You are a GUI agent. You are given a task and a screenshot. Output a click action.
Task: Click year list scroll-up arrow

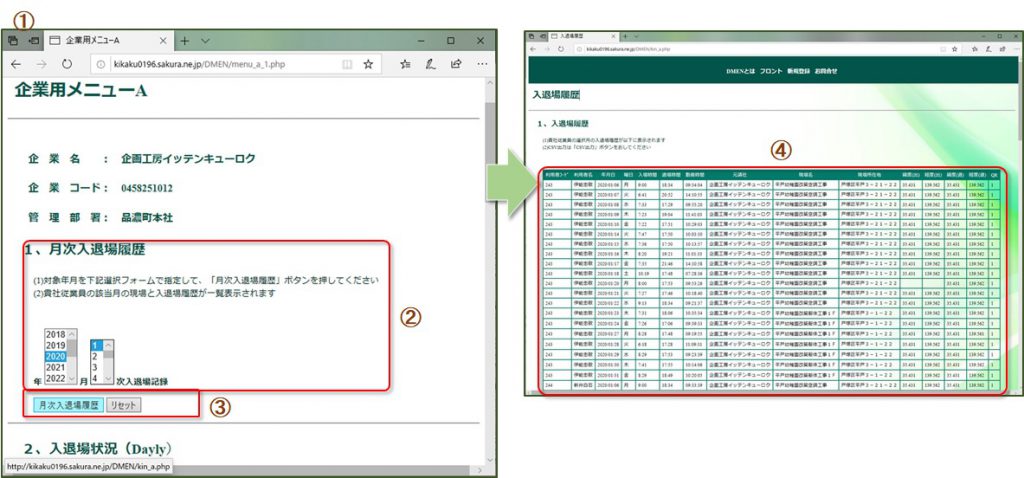coord(72,334)
